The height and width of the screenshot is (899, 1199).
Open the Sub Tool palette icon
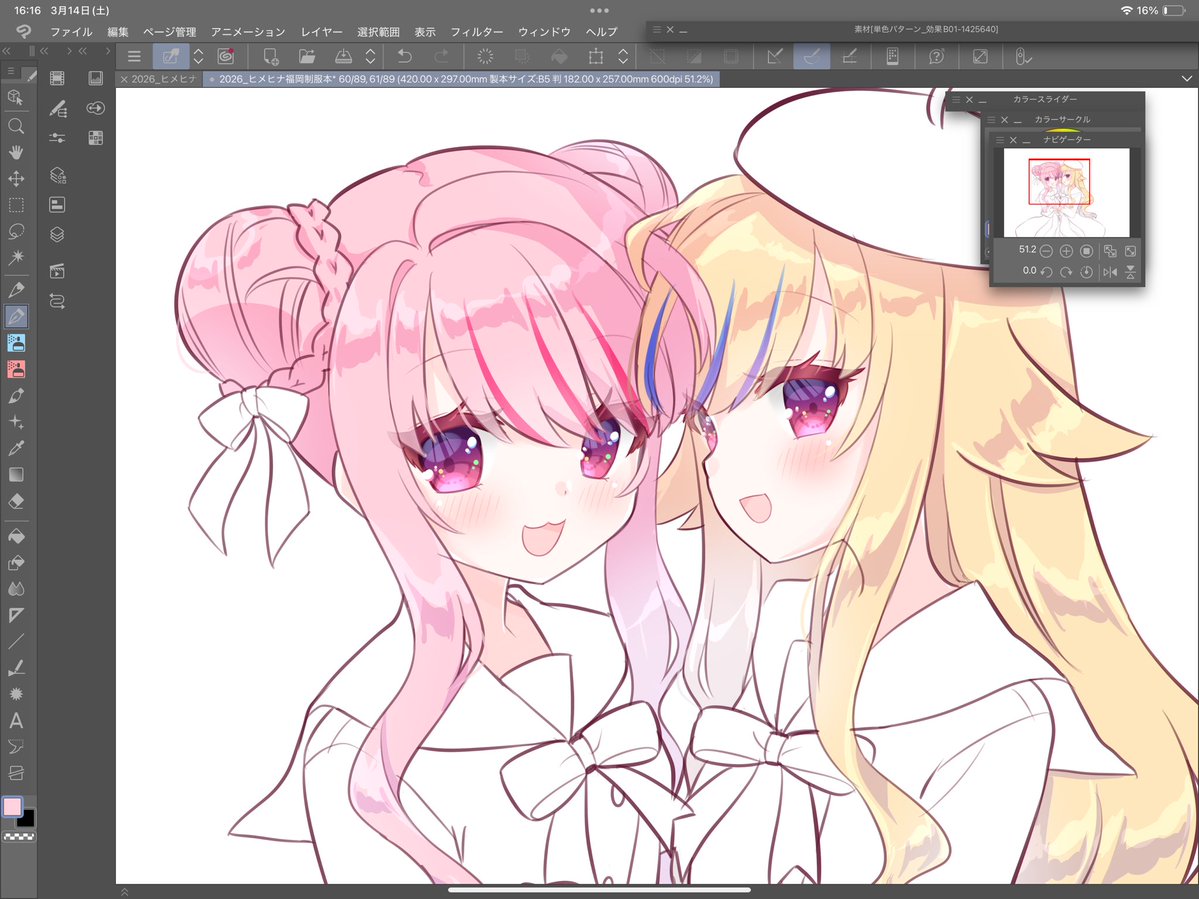click(57, 109)
